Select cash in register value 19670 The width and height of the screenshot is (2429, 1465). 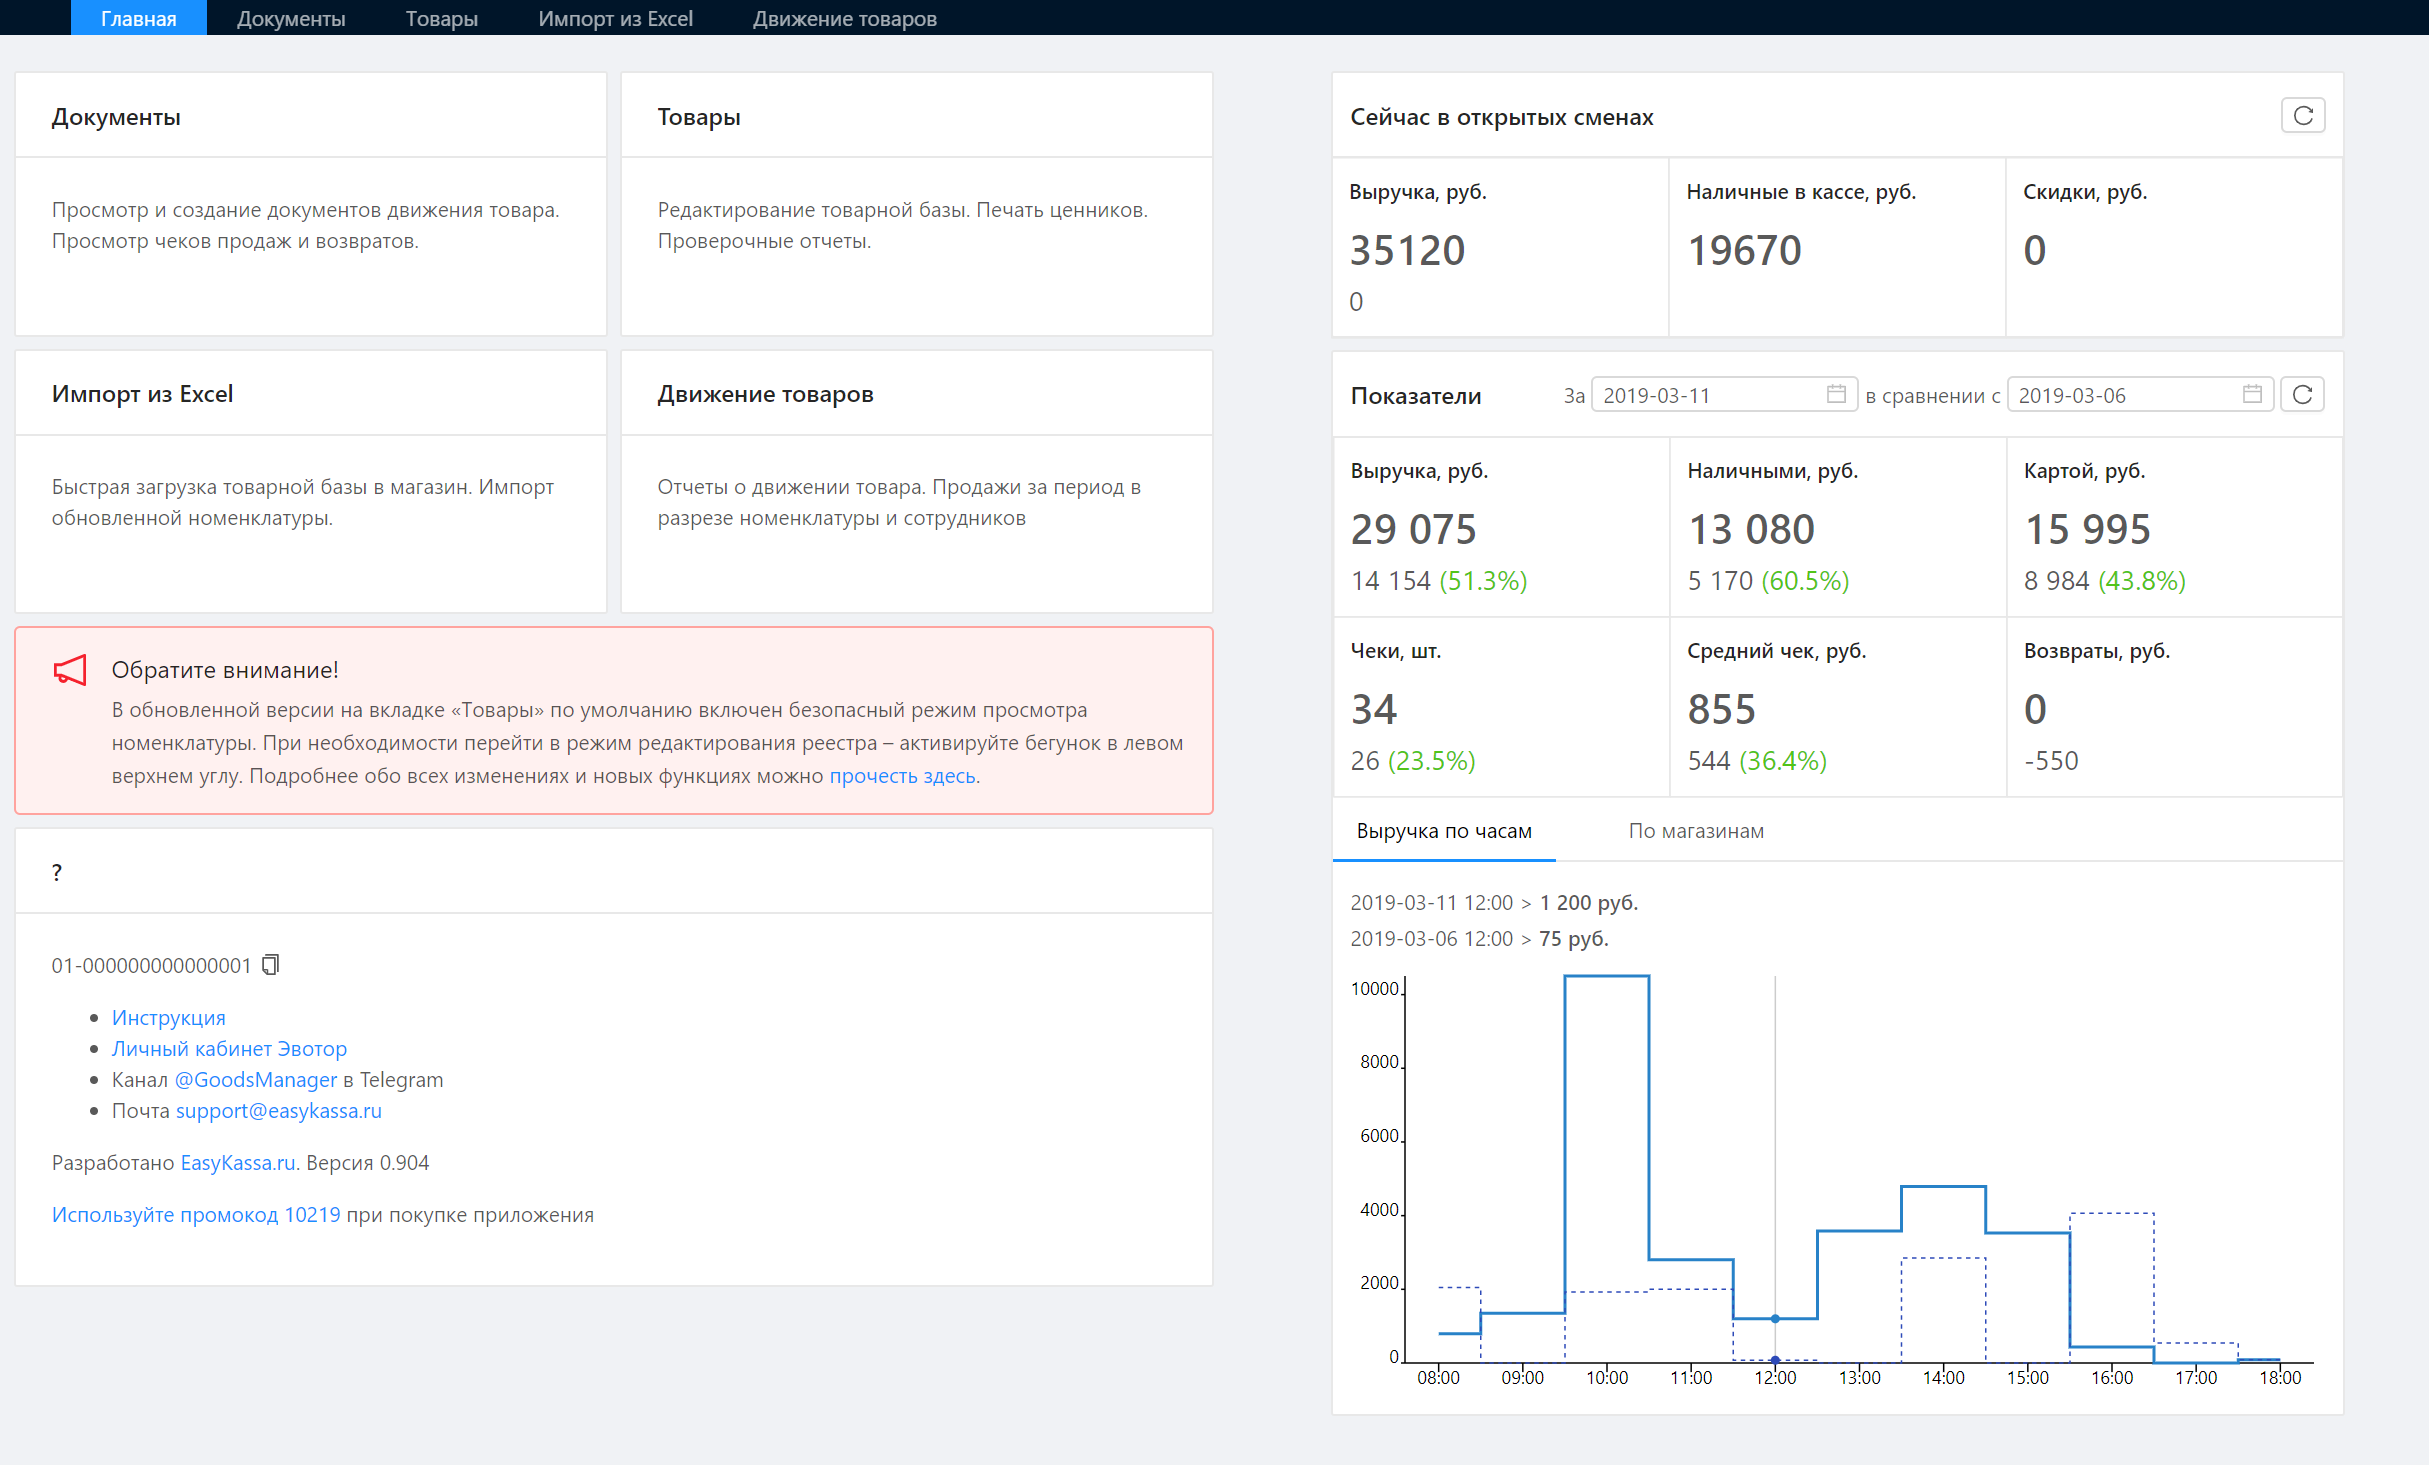pos(1744,250)
